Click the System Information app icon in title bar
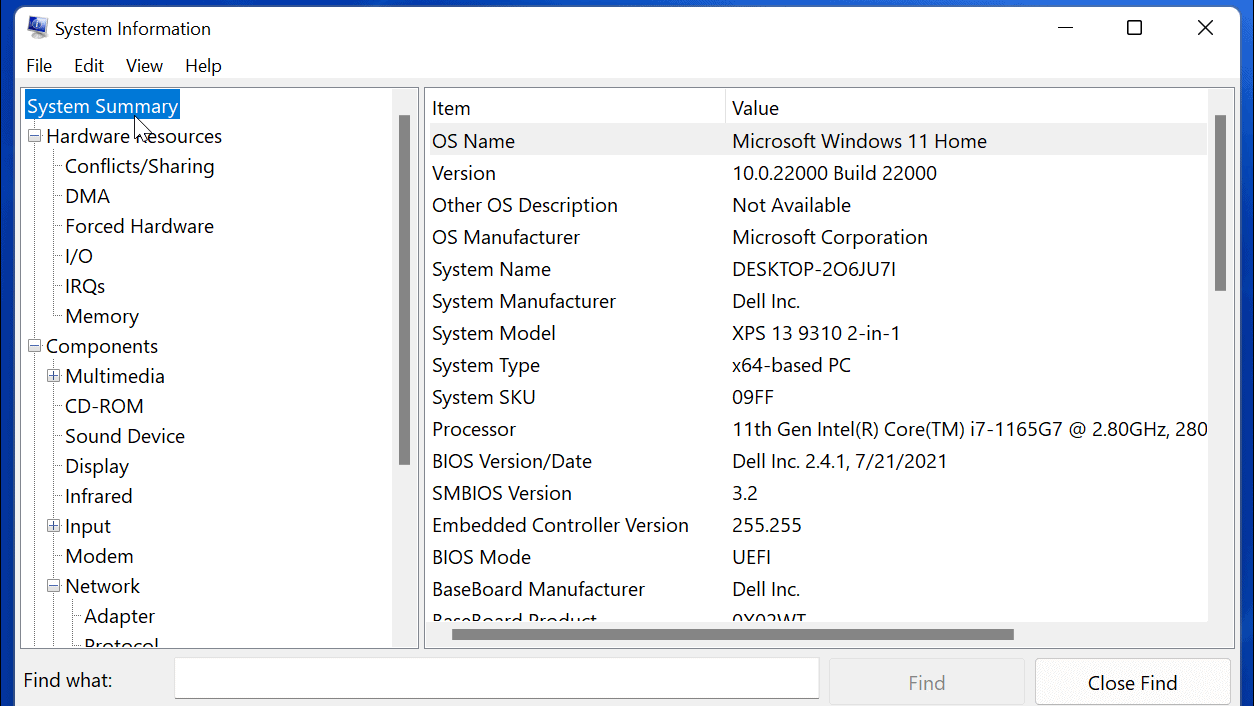This screenshot has height=706, width=1254. click(x=38, y=28)
